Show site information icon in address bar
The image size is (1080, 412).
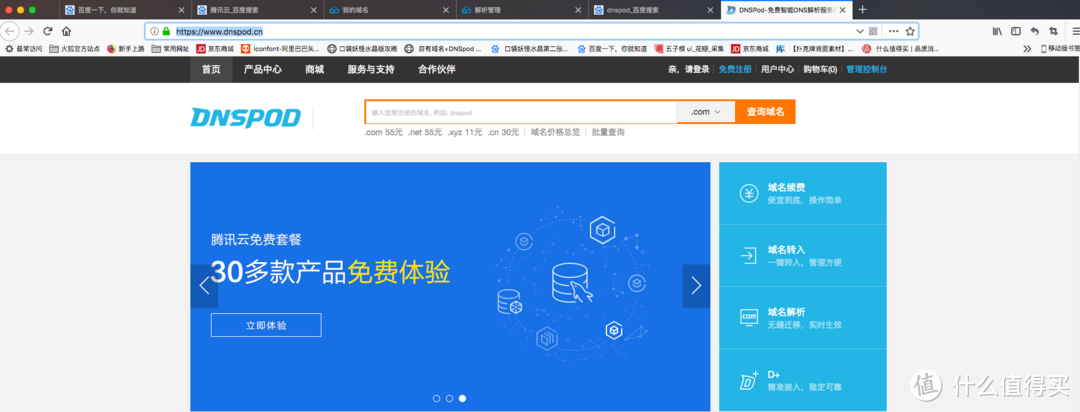[x=154, y=31]
